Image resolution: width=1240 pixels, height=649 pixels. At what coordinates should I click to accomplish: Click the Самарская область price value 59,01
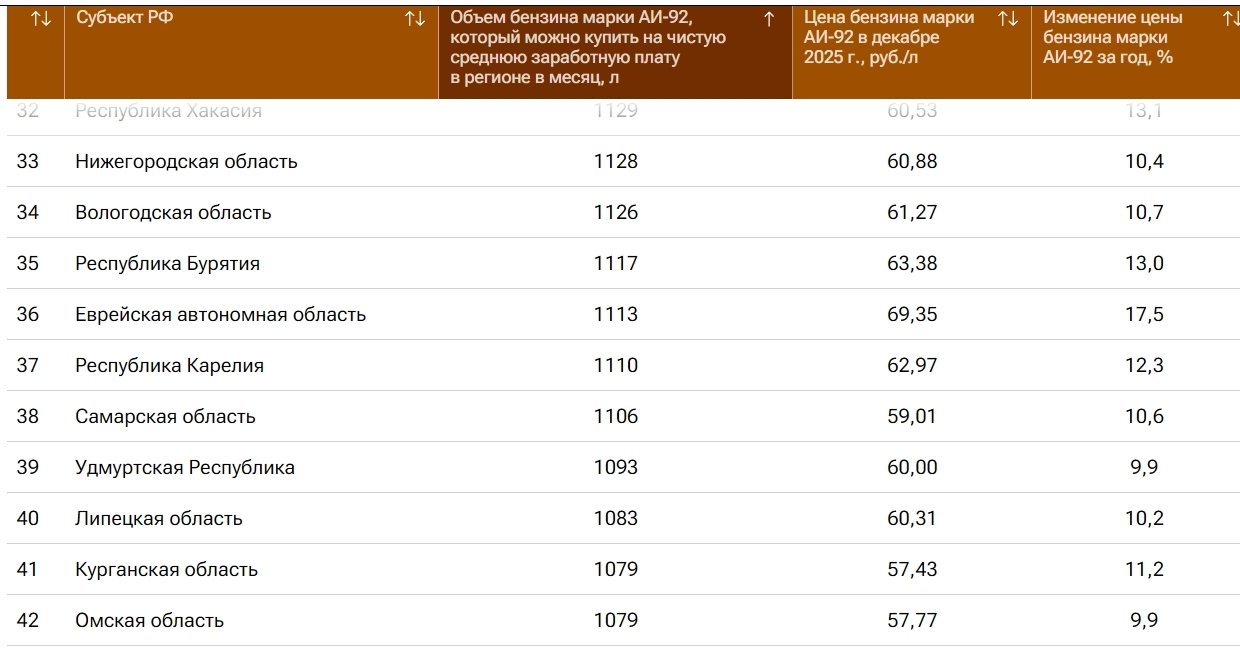912,417
